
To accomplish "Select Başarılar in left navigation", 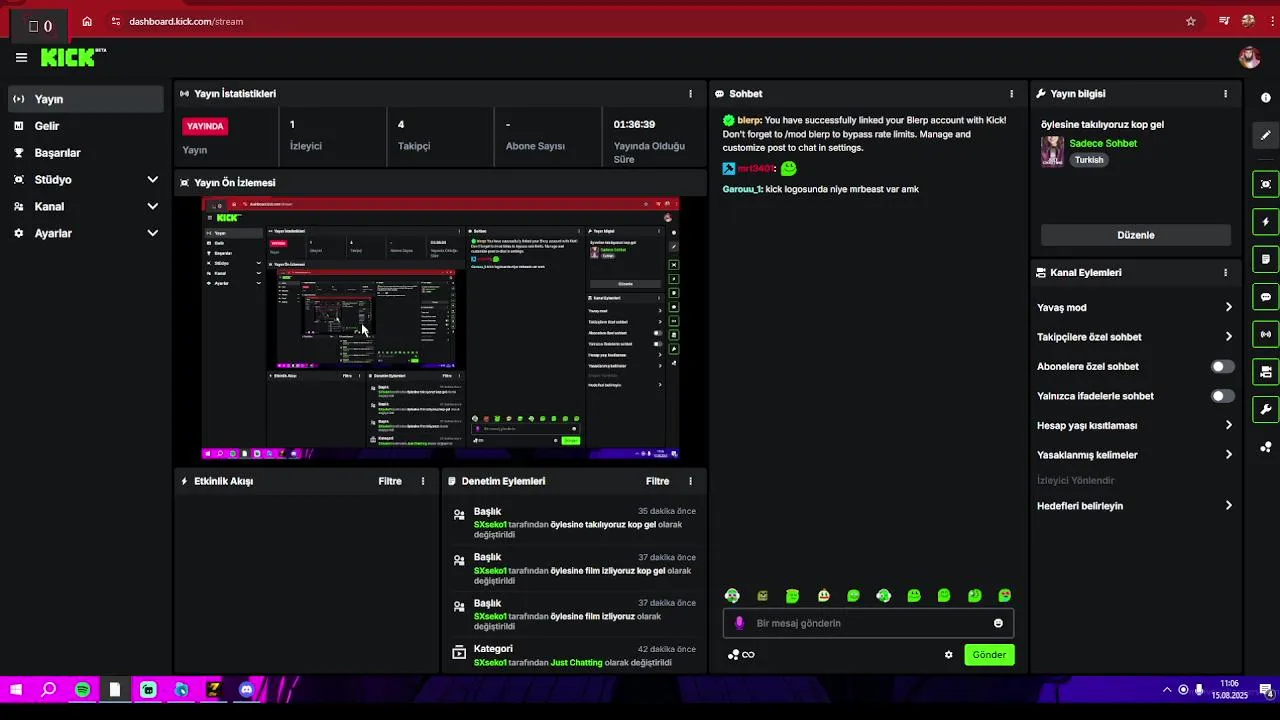I will (85, 153).
